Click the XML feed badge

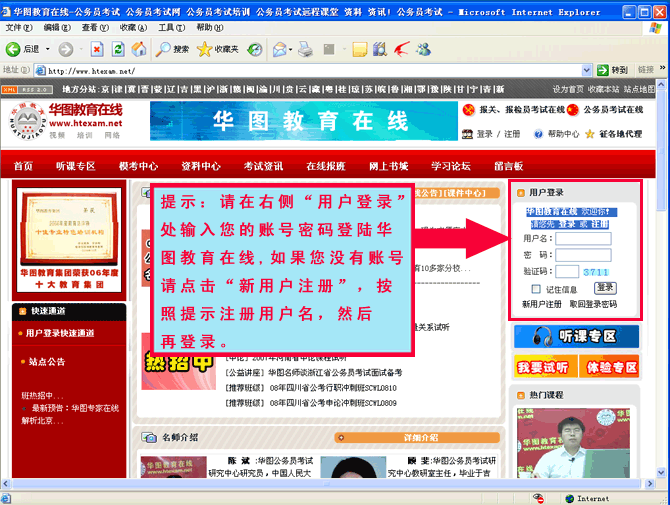(x=9, y=89)
